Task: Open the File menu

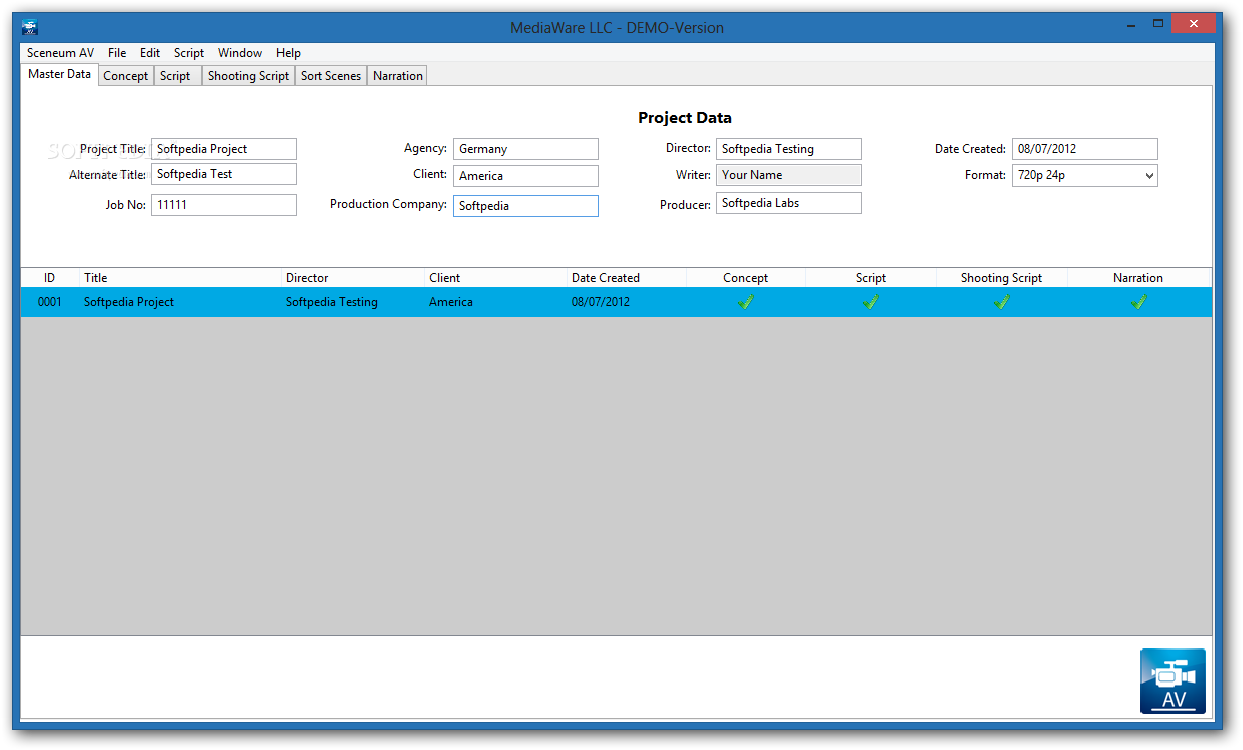Action: (117, 53)
